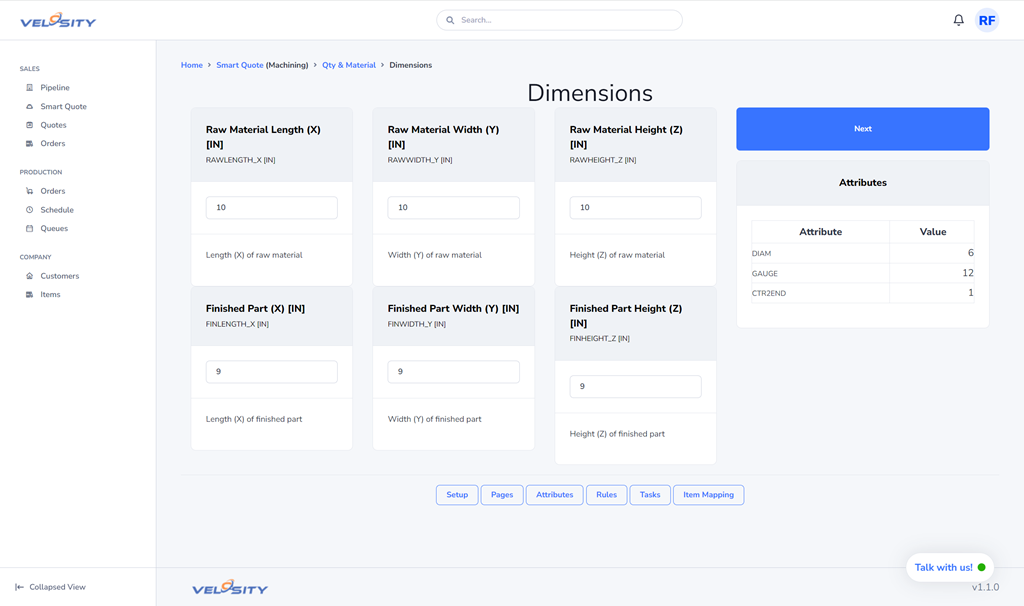This screenshot has height=606, width=1024.
Task: Click the Raw Material Length input field
Action: (x=271, y=208)
